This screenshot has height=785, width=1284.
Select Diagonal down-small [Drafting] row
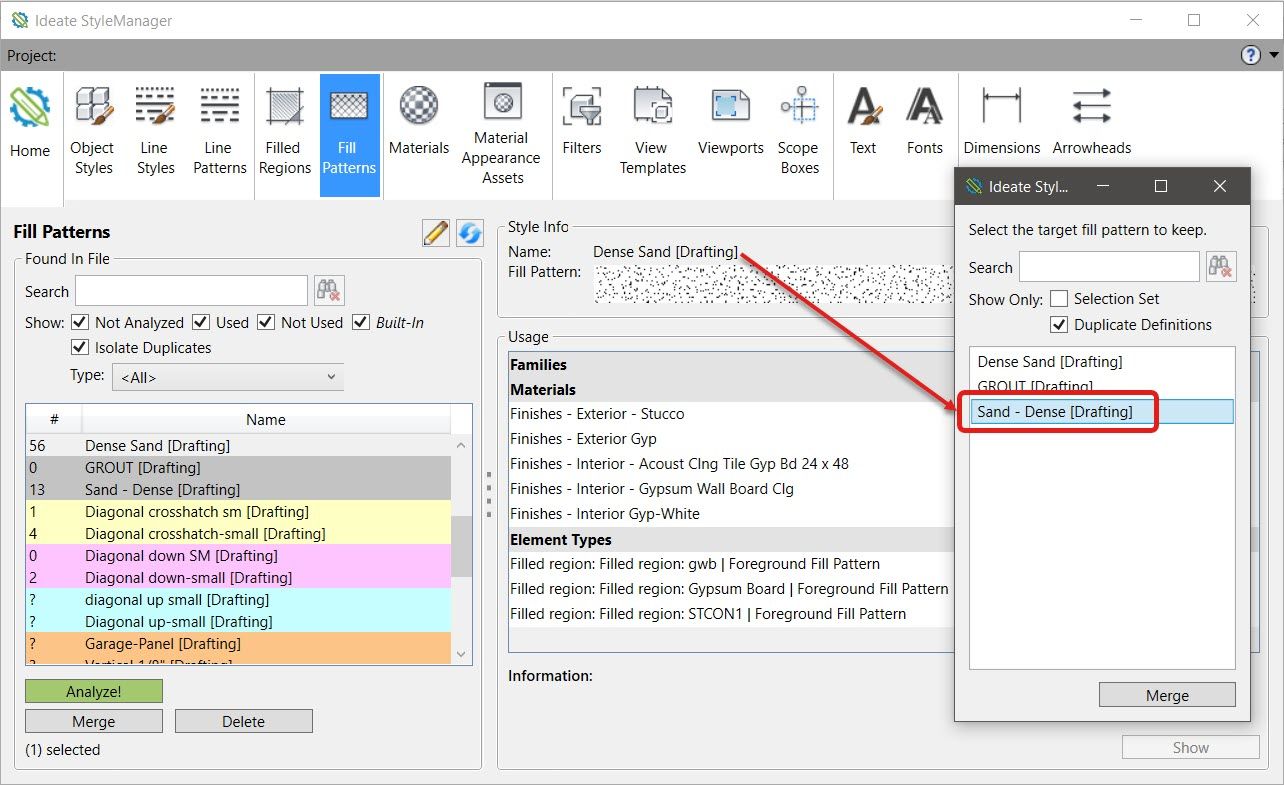pos(239,577)
